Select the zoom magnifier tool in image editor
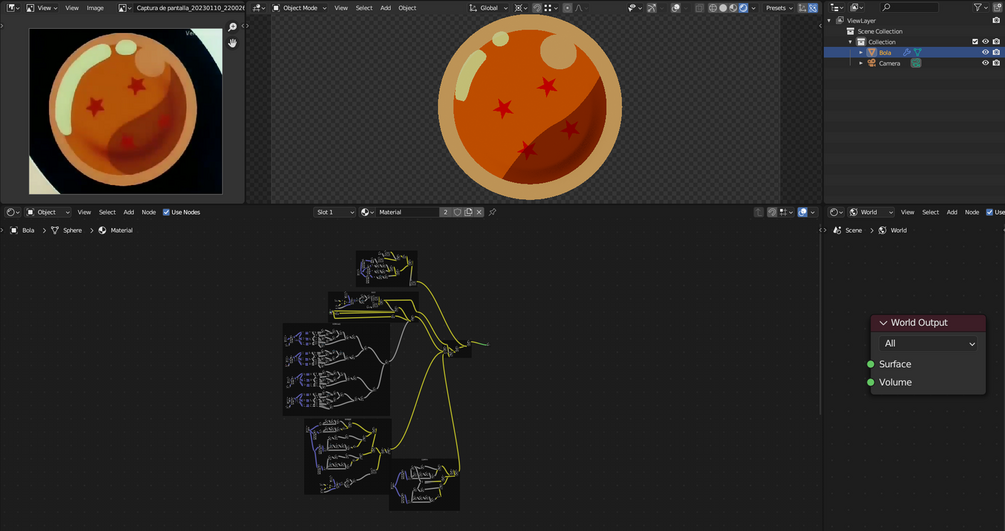 [232, 27]
